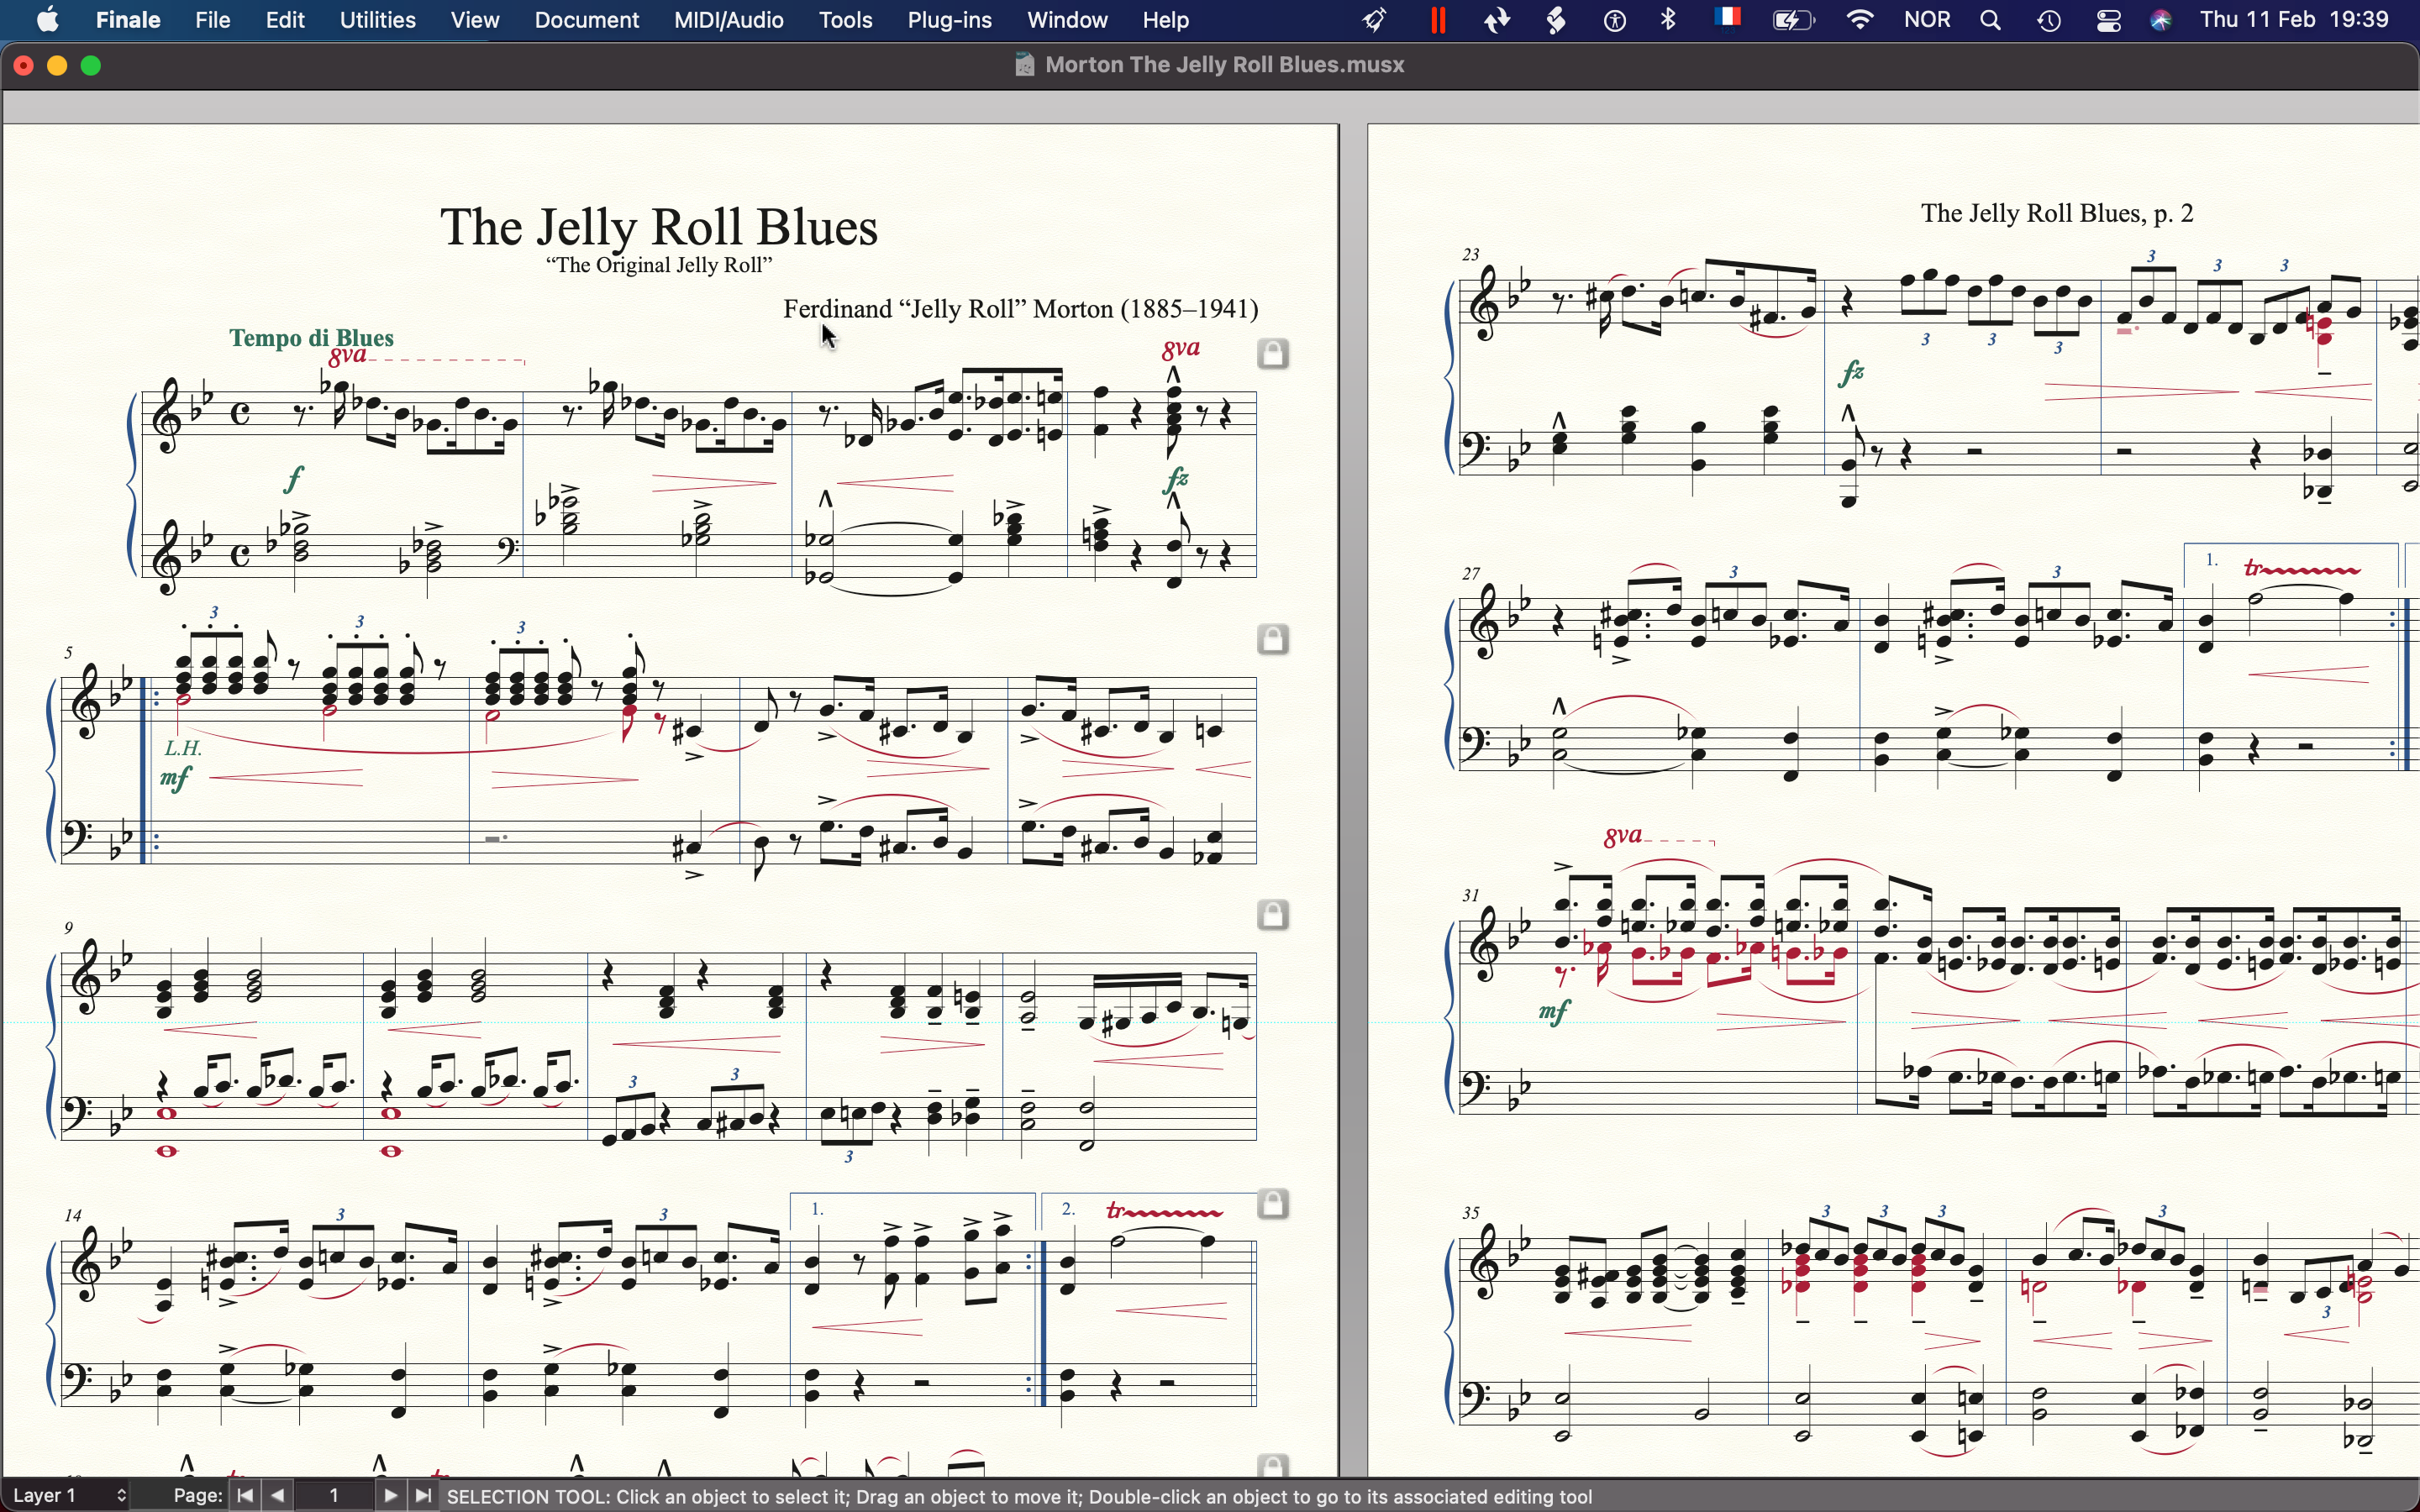Select the L.H. marking in measure 5

(184, 748)
